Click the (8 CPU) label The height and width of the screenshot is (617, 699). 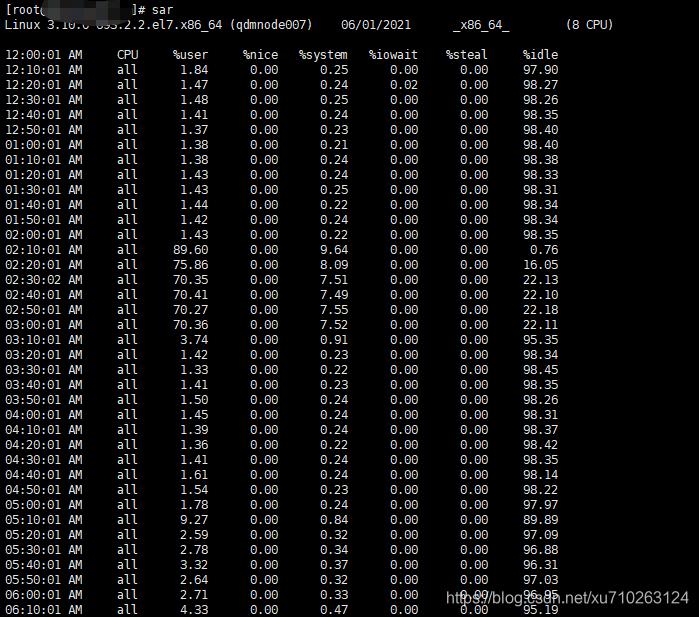click(589, 25)
